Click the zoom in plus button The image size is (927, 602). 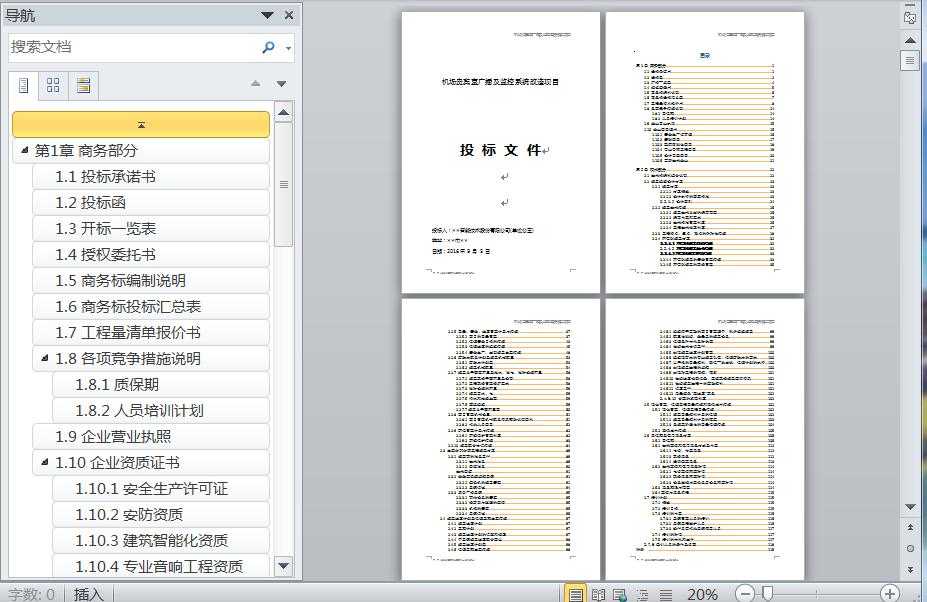point(889,594)
